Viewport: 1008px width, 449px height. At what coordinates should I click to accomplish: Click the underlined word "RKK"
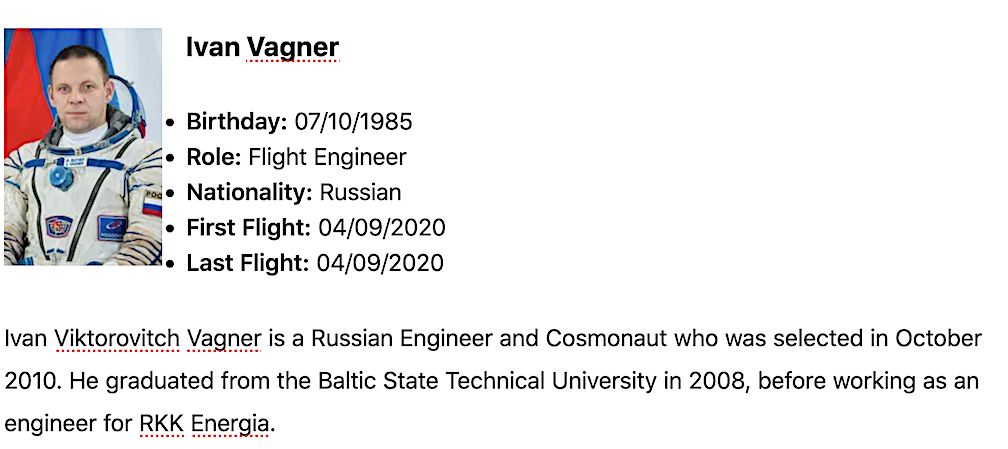pos(161,424)
